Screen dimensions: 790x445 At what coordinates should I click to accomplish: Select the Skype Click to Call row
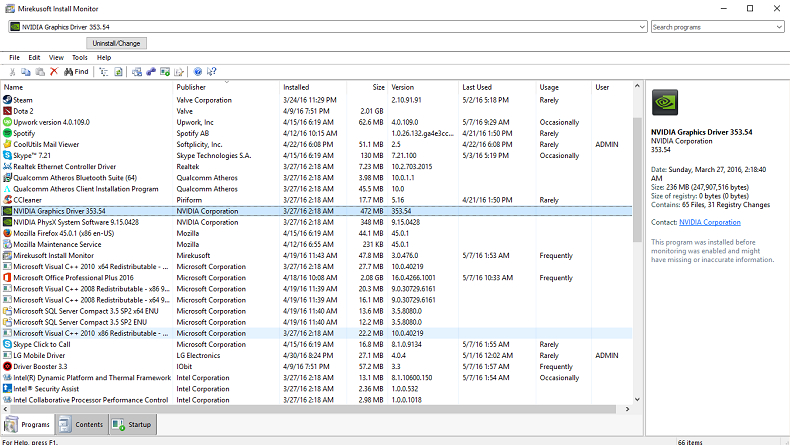[x=316, y=344]
